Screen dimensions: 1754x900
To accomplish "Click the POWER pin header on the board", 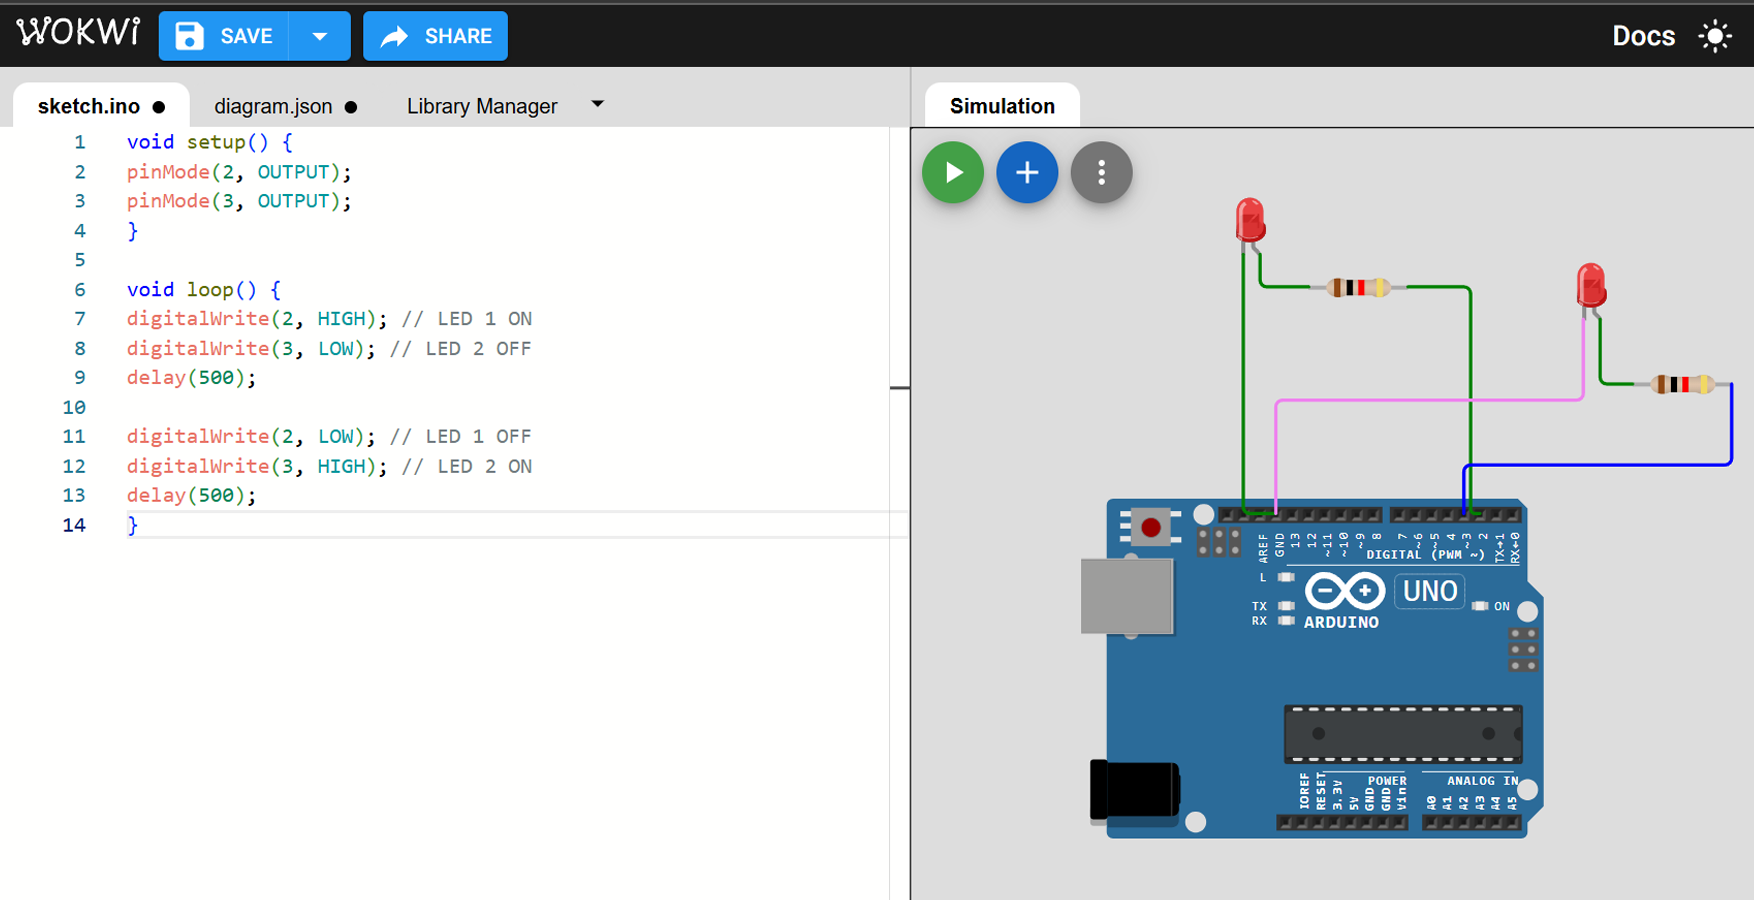I will click(1342, 822).
